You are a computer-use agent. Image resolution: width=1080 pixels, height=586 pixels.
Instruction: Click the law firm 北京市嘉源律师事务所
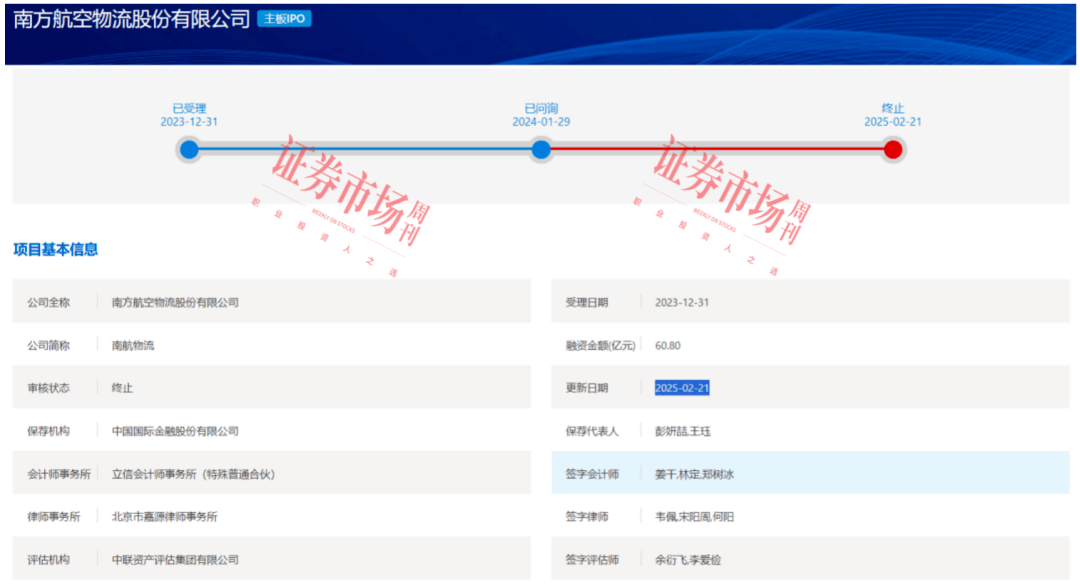pyautogui.click(x=164, y=517)
